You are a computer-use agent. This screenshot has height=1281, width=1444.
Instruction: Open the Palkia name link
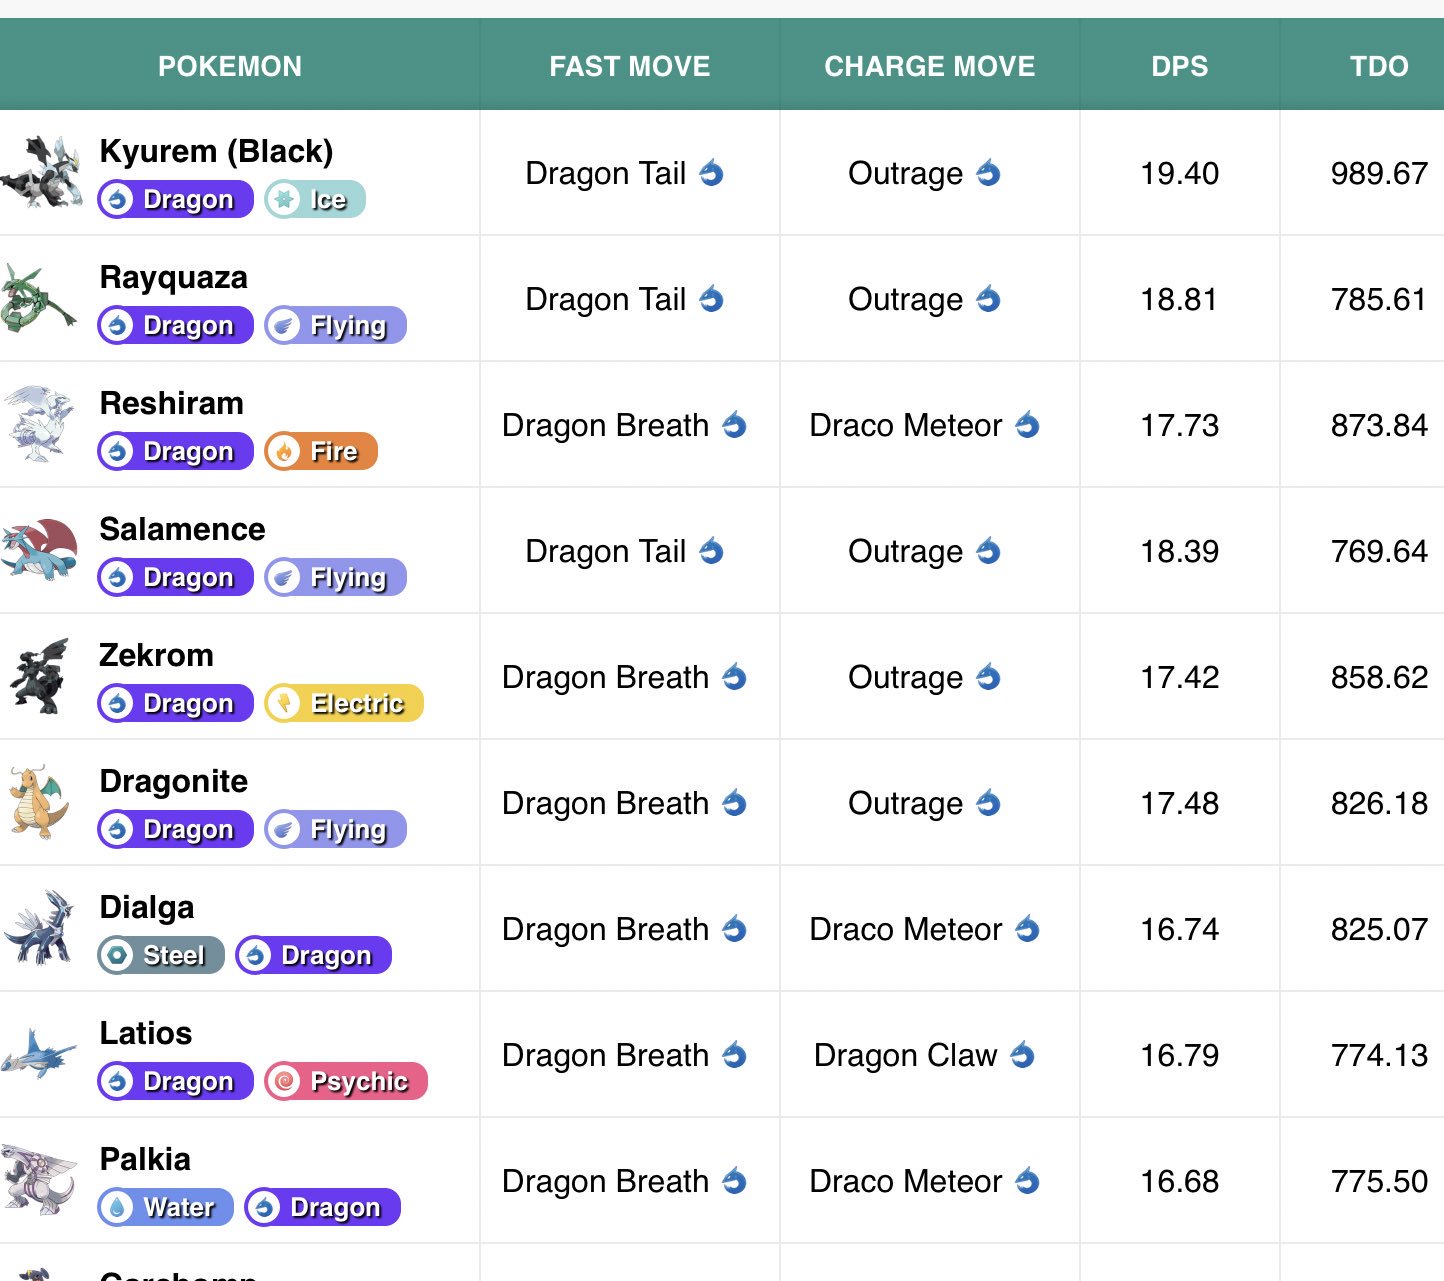(145, 1159)
